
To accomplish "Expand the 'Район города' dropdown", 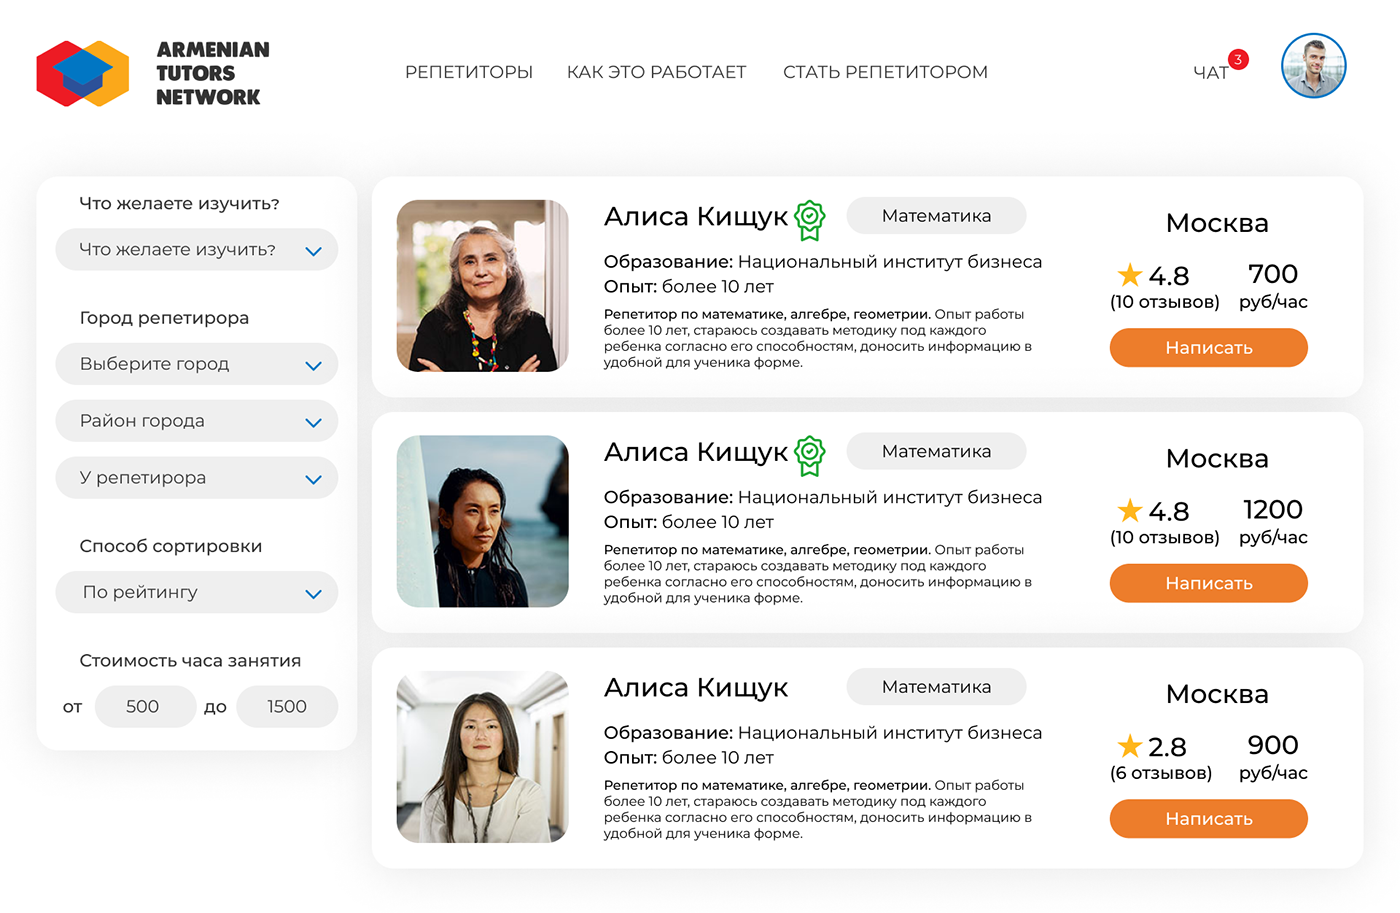I will tap(196, 421).
